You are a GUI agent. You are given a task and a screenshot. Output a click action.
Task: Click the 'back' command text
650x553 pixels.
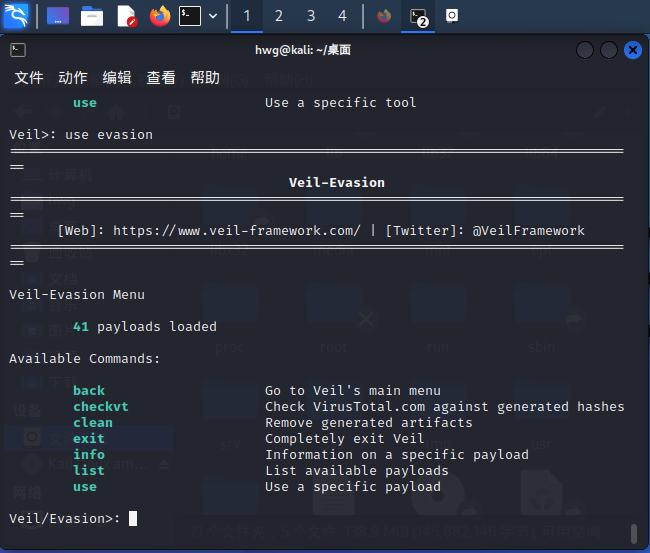coord(89,390)
